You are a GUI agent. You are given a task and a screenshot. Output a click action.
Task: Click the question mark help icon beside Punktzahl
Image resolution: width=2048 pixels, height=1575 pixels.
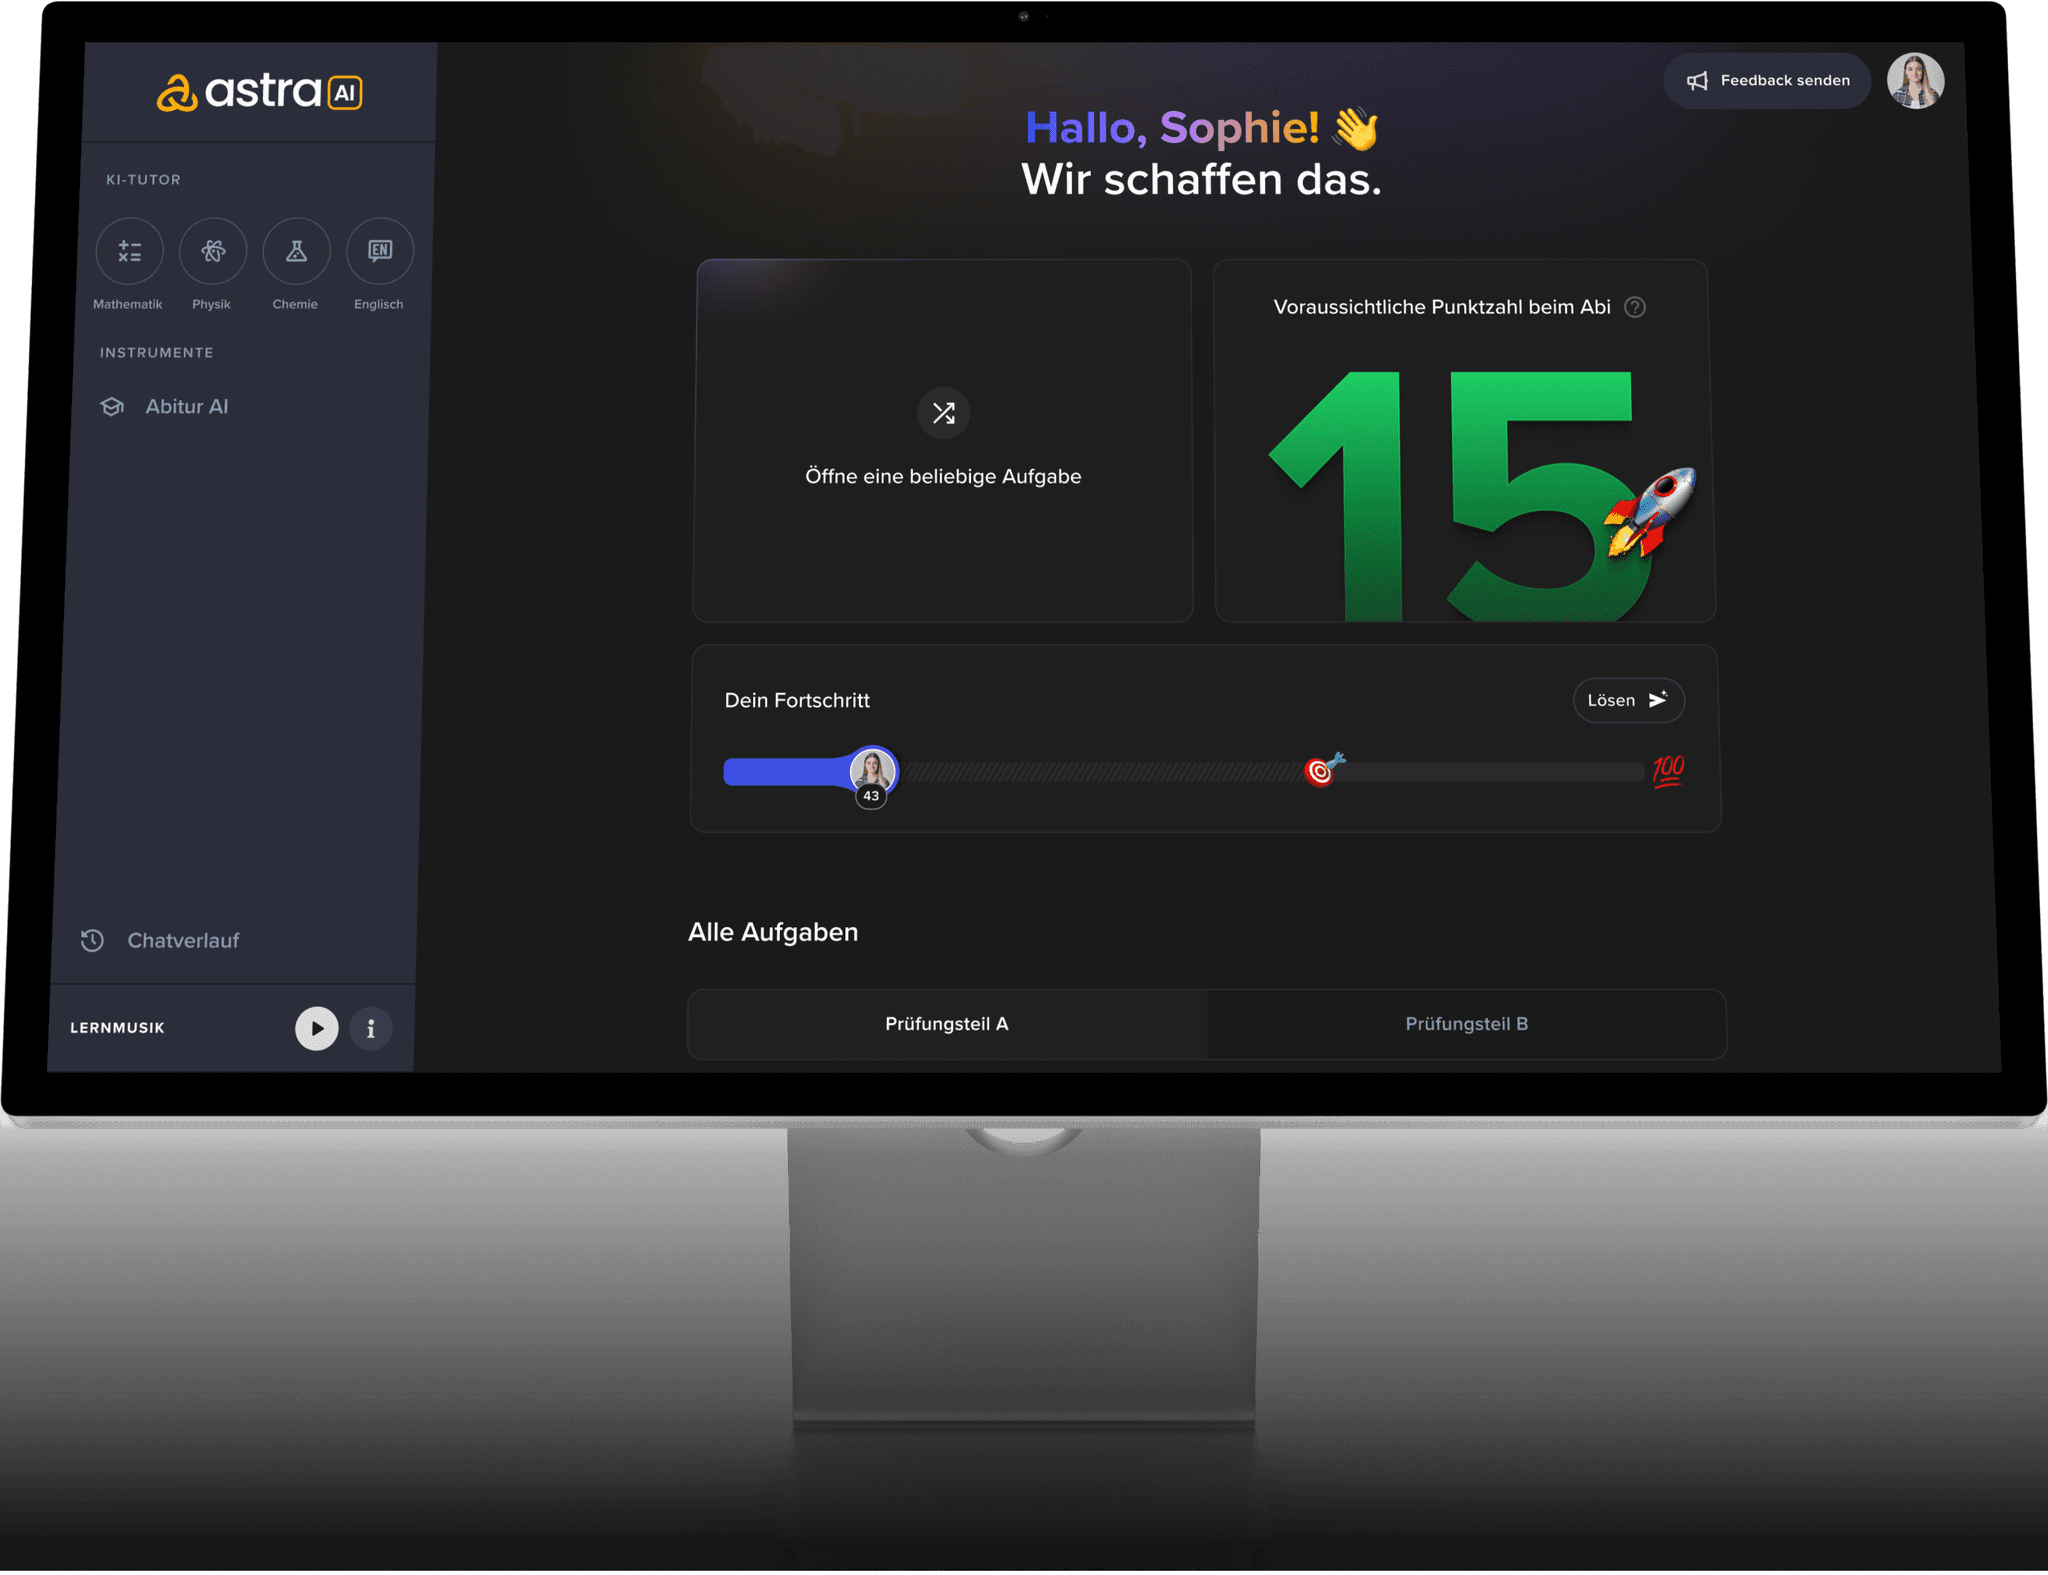(1635, 307)
